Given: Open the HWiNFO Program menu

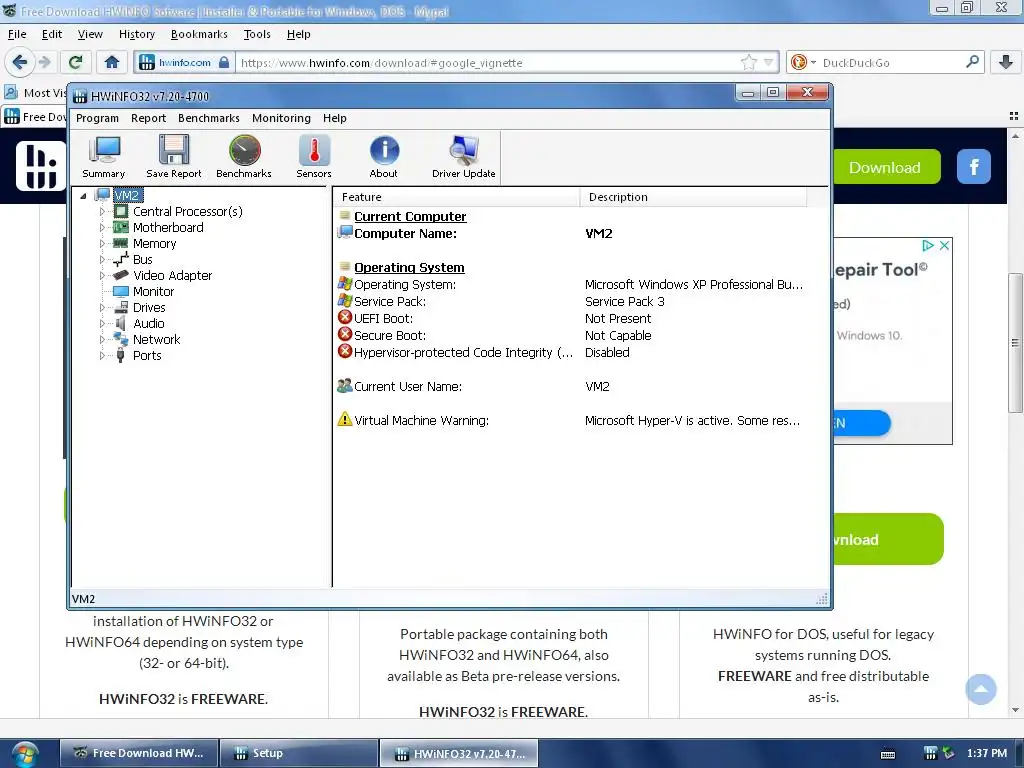Looking at the screenshot, I should click(97, 118).
